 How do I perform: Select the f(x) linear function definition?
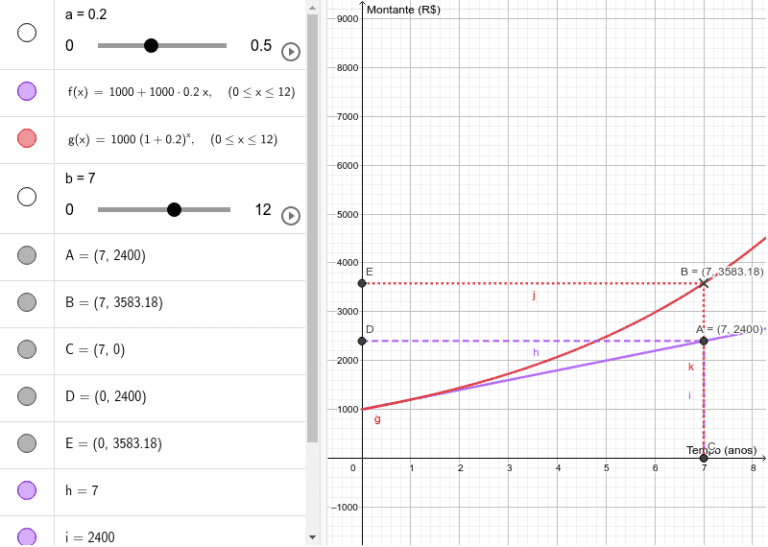(180, 92)
